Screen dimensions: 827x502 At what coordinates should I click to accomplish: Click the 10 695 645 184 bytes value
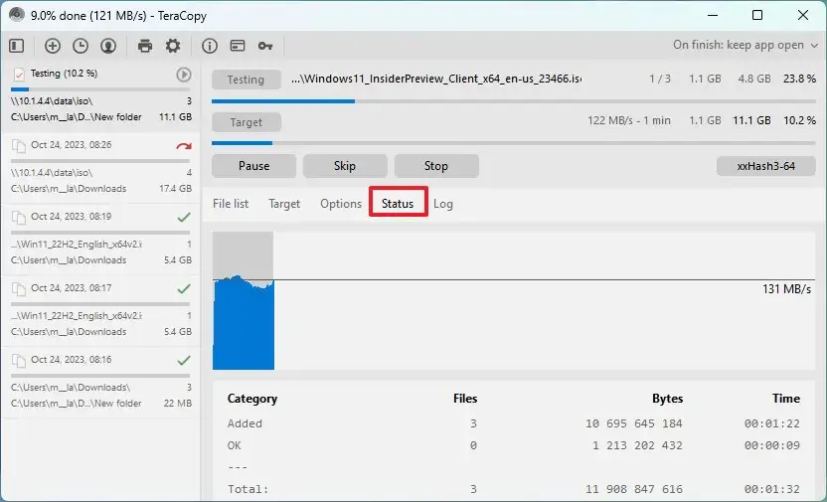633,423
